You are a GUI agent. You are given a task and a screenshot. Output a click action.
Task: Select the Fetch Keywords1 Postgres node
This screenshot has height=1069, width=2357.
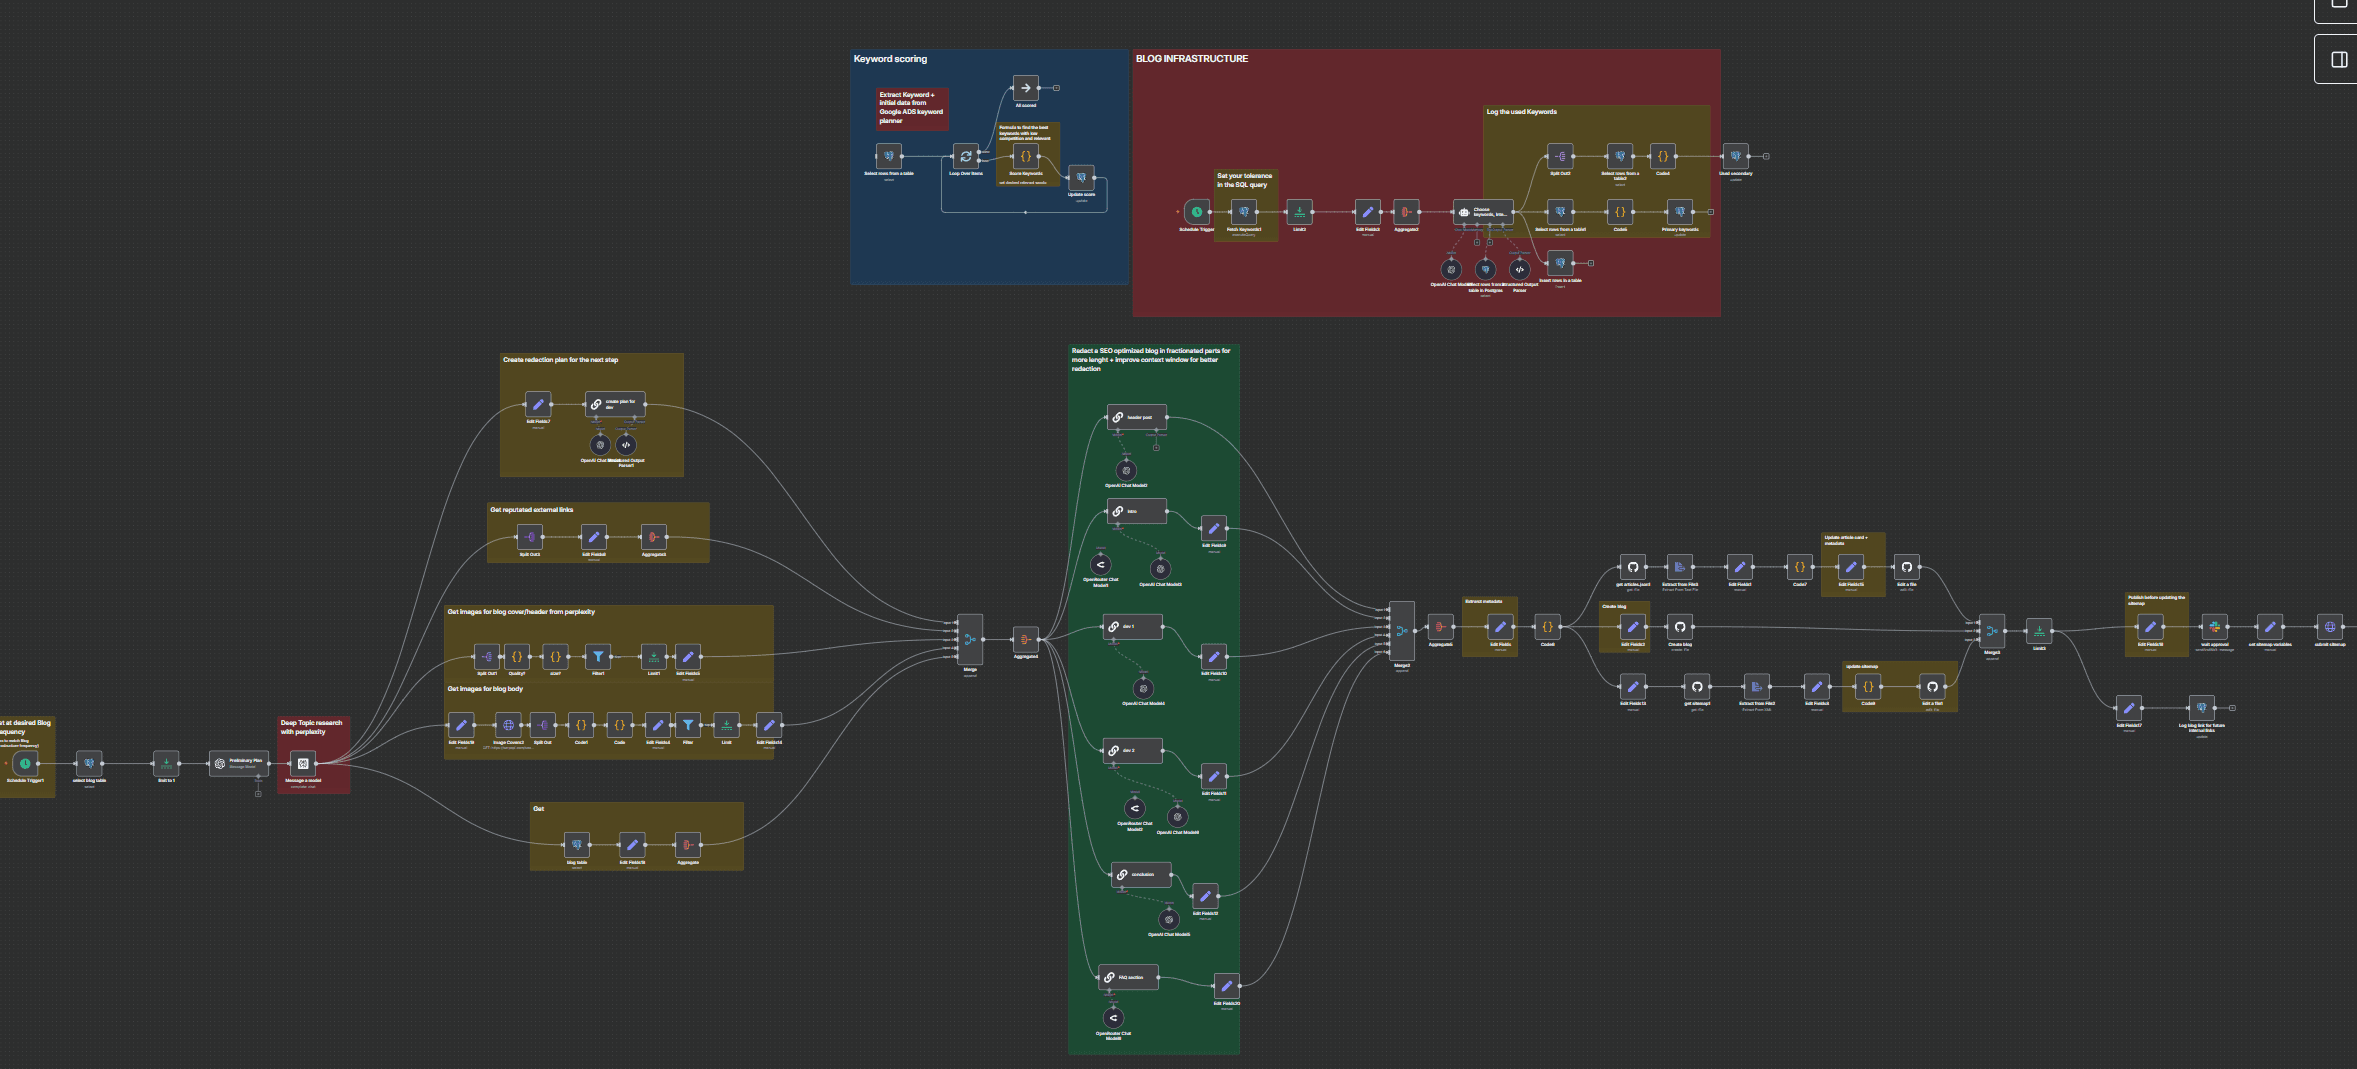point(1243,212)
